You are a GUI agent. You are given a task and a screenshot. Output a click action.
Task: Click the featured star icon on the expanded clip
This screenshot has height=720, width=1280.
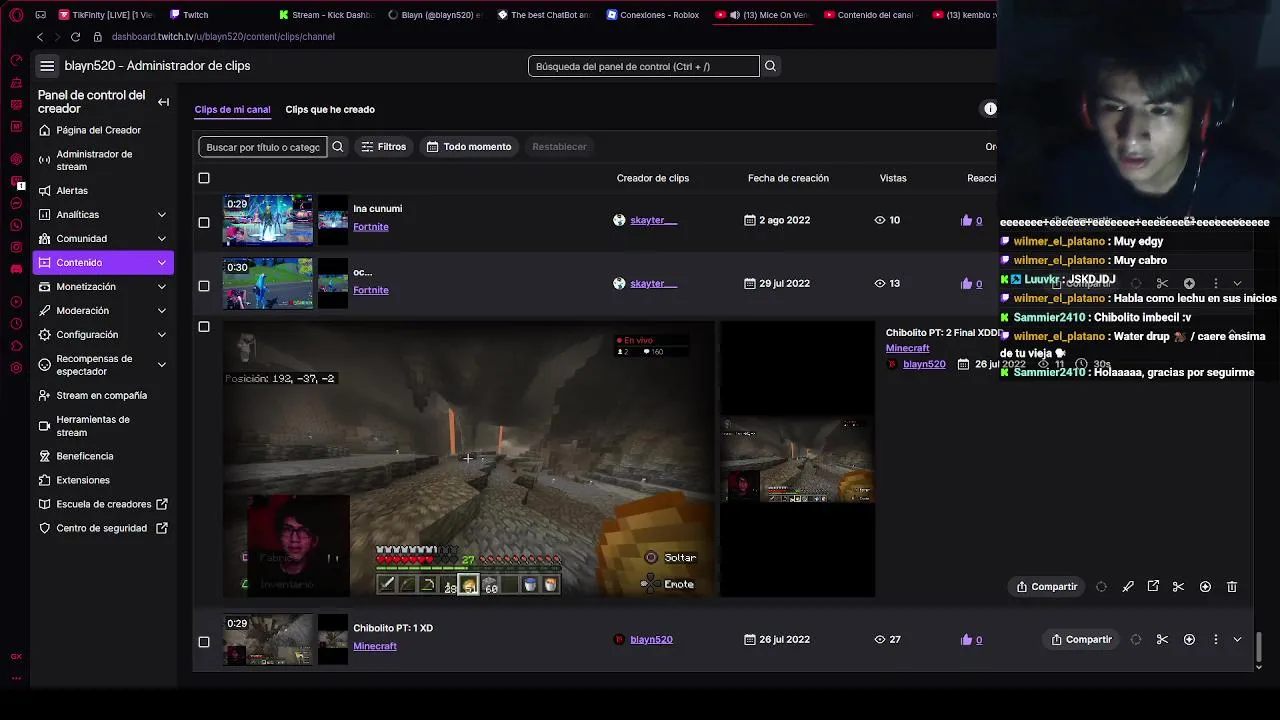[x=1205, y=587]
